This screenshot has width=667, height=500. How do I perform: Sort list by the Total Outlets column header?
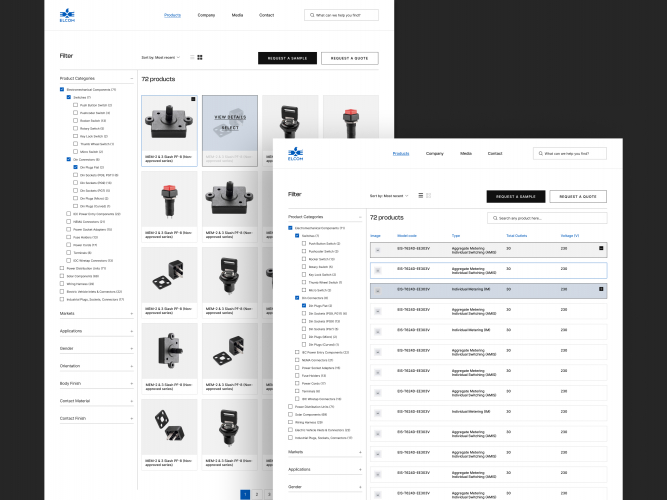(516, 236)
